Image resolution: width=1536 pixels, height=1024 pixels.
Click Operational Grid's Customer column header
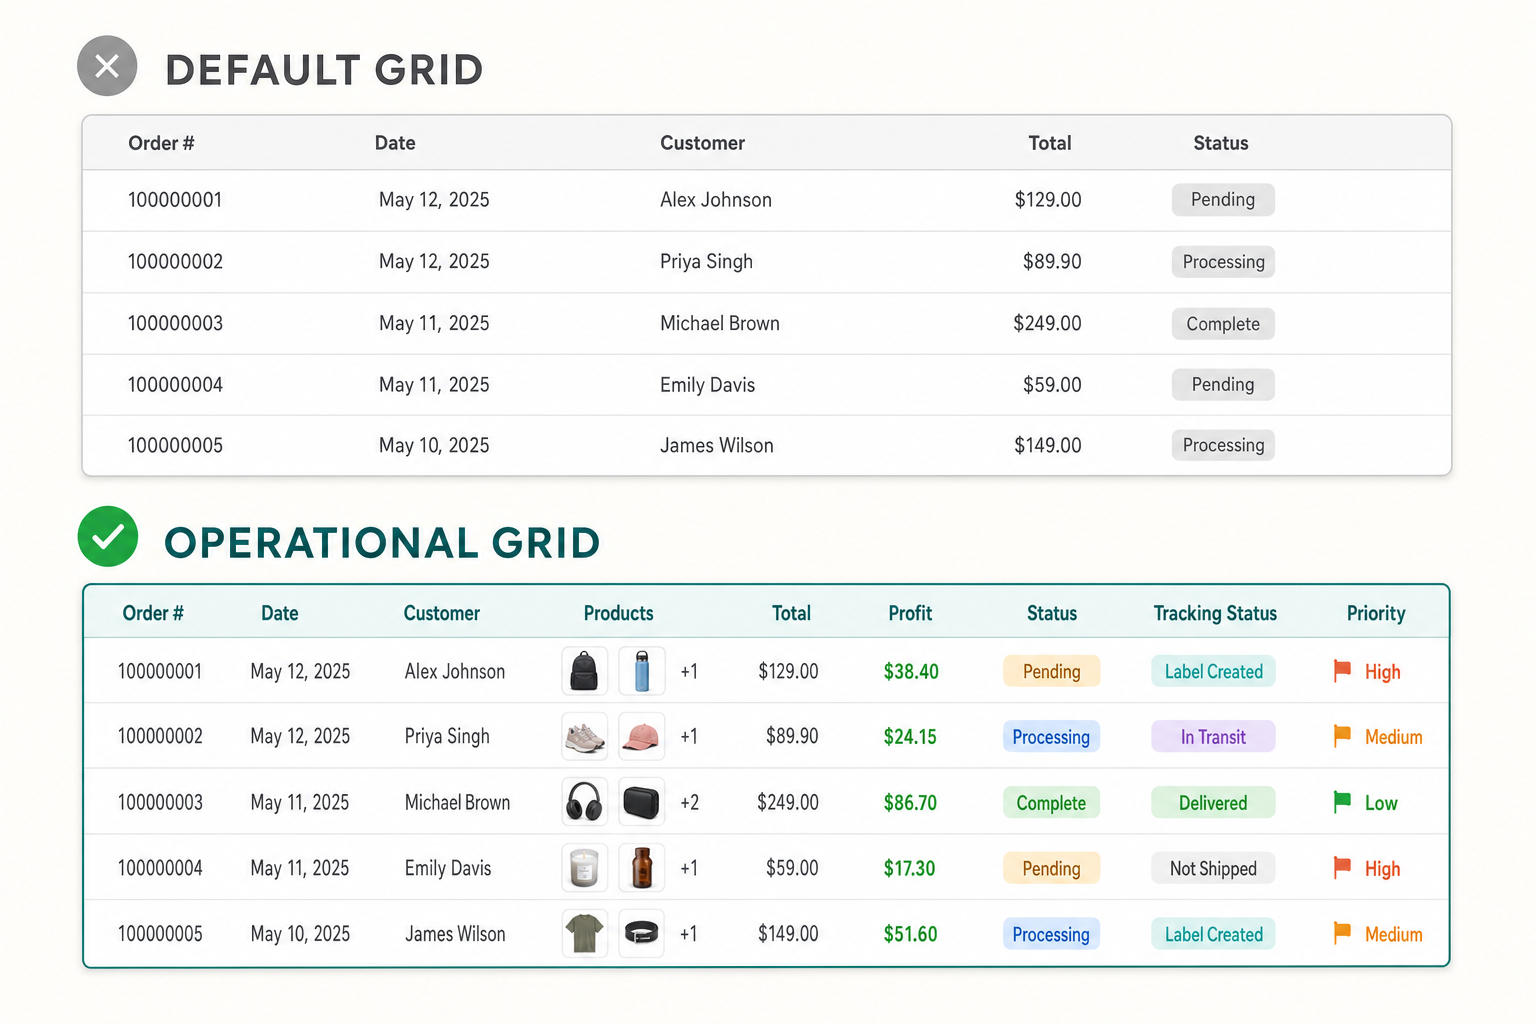click(442, 613)
